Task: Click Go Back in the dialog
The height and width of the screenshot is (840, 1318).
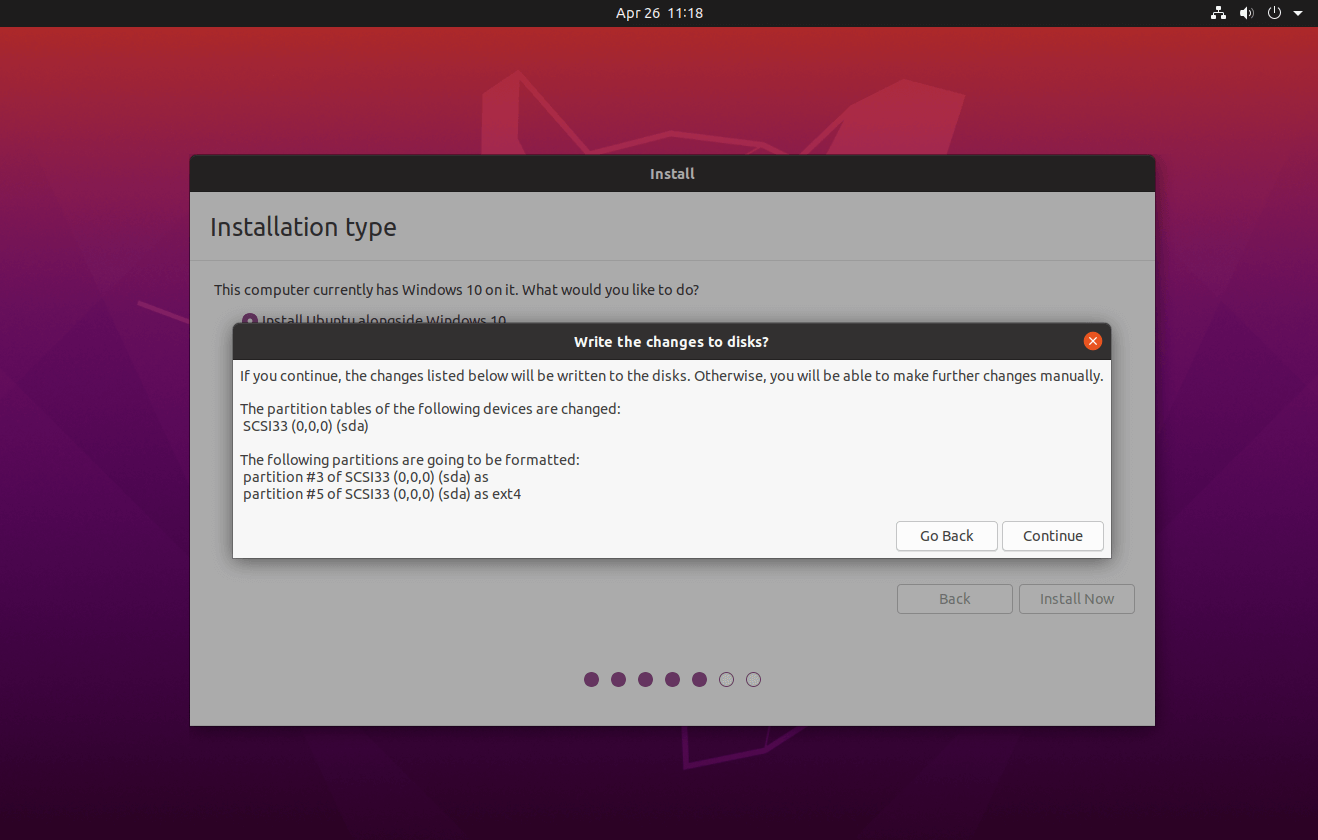Action: click(x=946, y=536)
